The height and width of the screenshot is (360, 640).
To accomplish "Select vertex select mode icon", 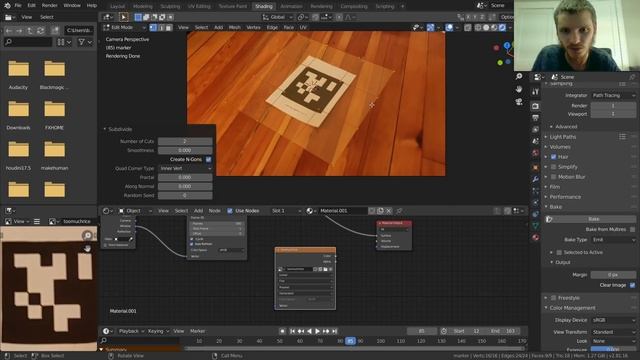I will pyautogui.click(x=153, y=27).
